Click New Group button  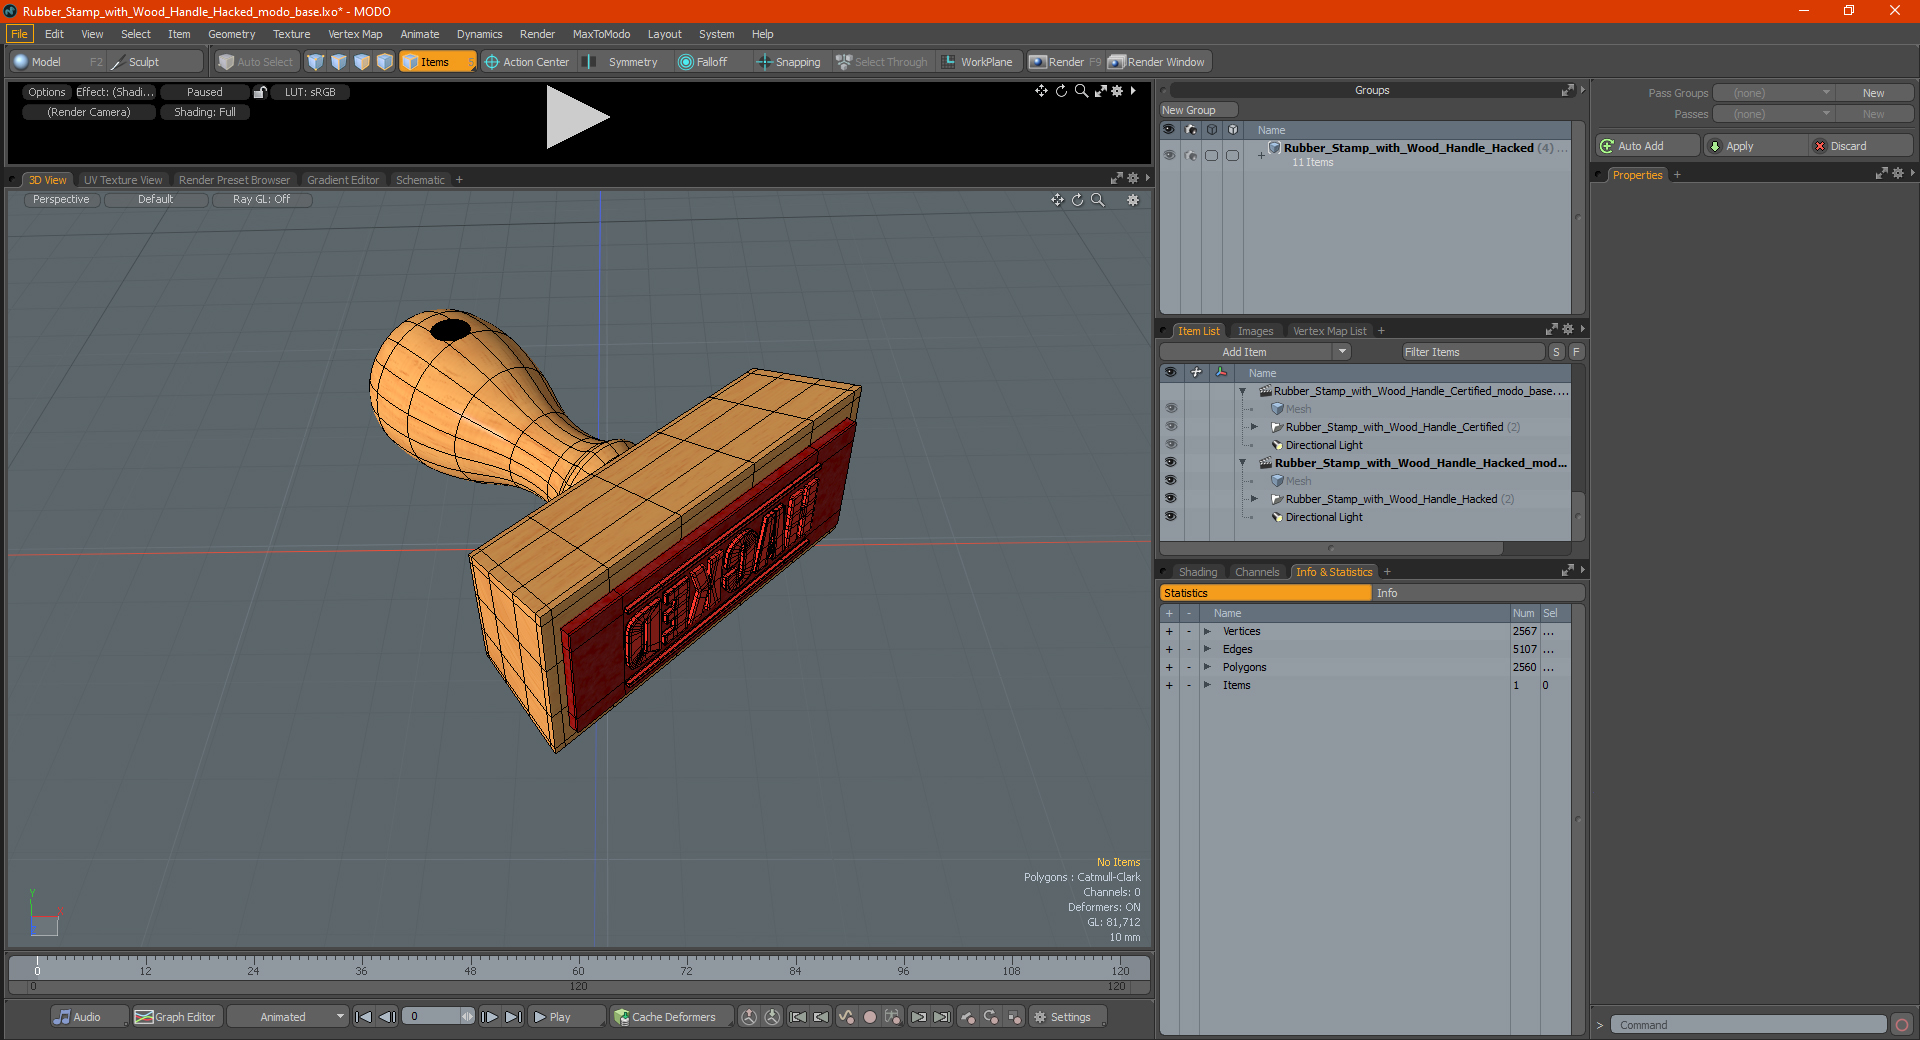pyautogui.click(x=1198, y=110)
